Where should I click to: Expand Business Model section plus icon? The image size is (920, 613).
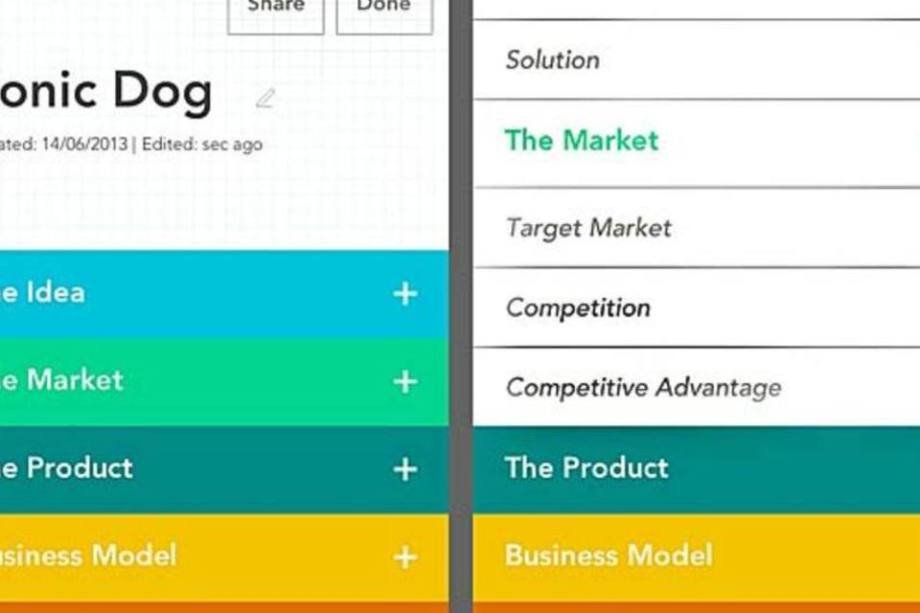click(x=405, y=557)
